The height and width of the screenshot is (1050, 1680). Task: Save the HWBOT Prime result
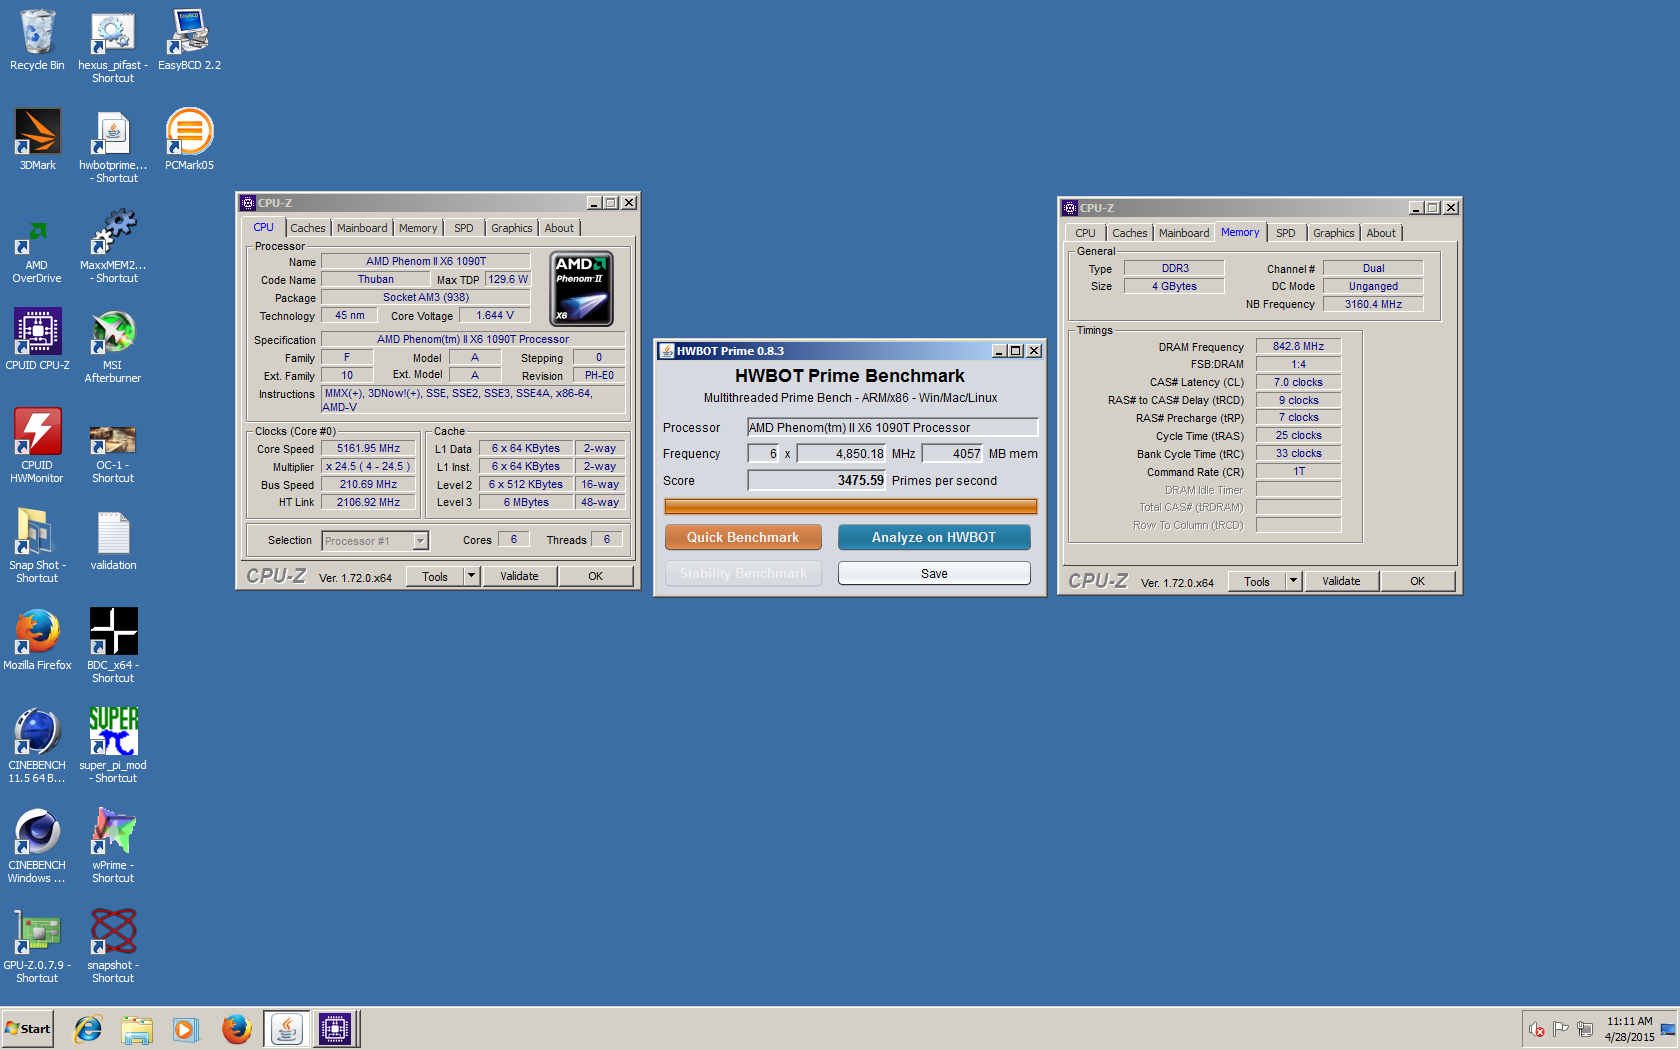(x=934, y=573)
